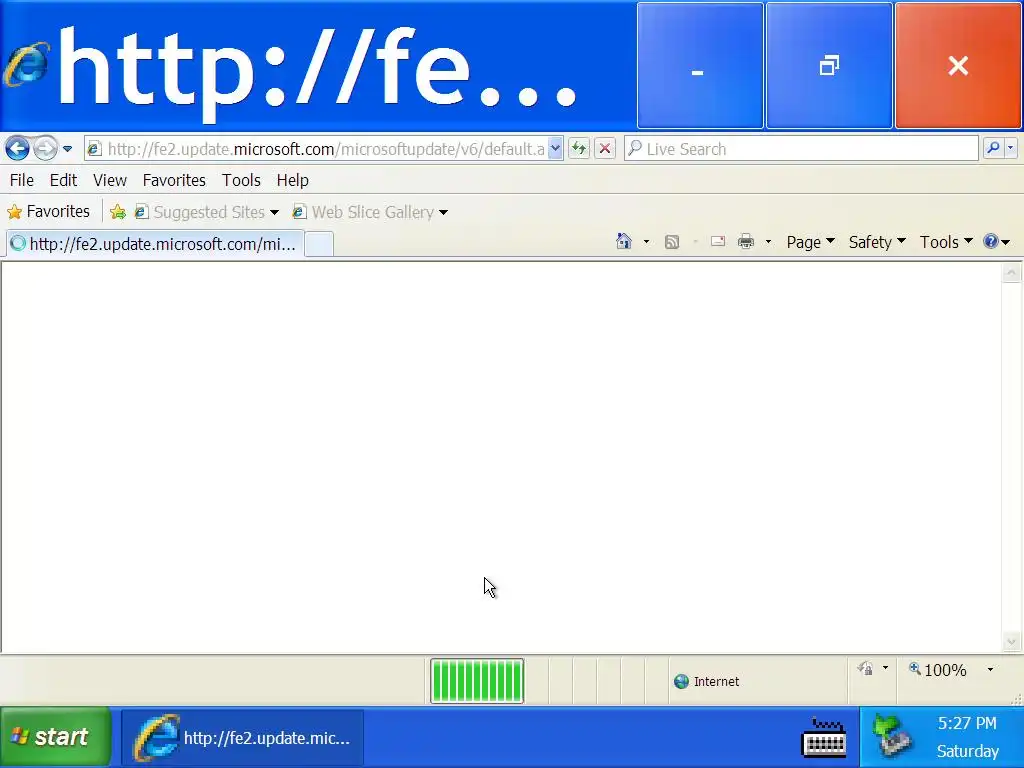This screenshot has width=1024, height=768.
Task: Click the Internet zone status text
Action: (716, 682)
